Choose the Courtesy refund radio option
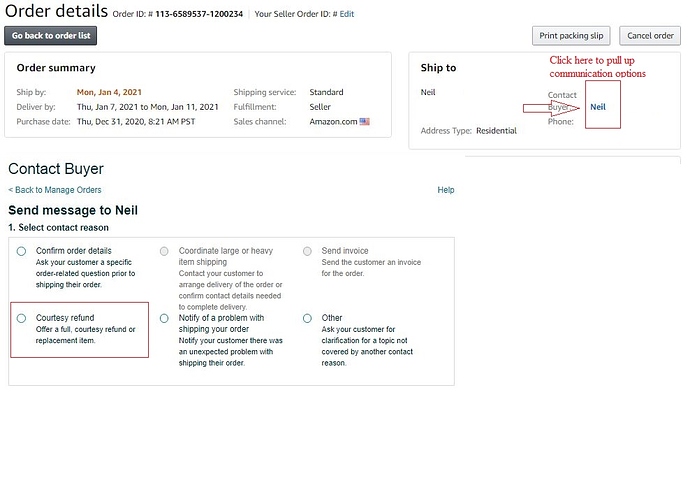This screenshot has width=690, height=484. (x=21, y=318)
